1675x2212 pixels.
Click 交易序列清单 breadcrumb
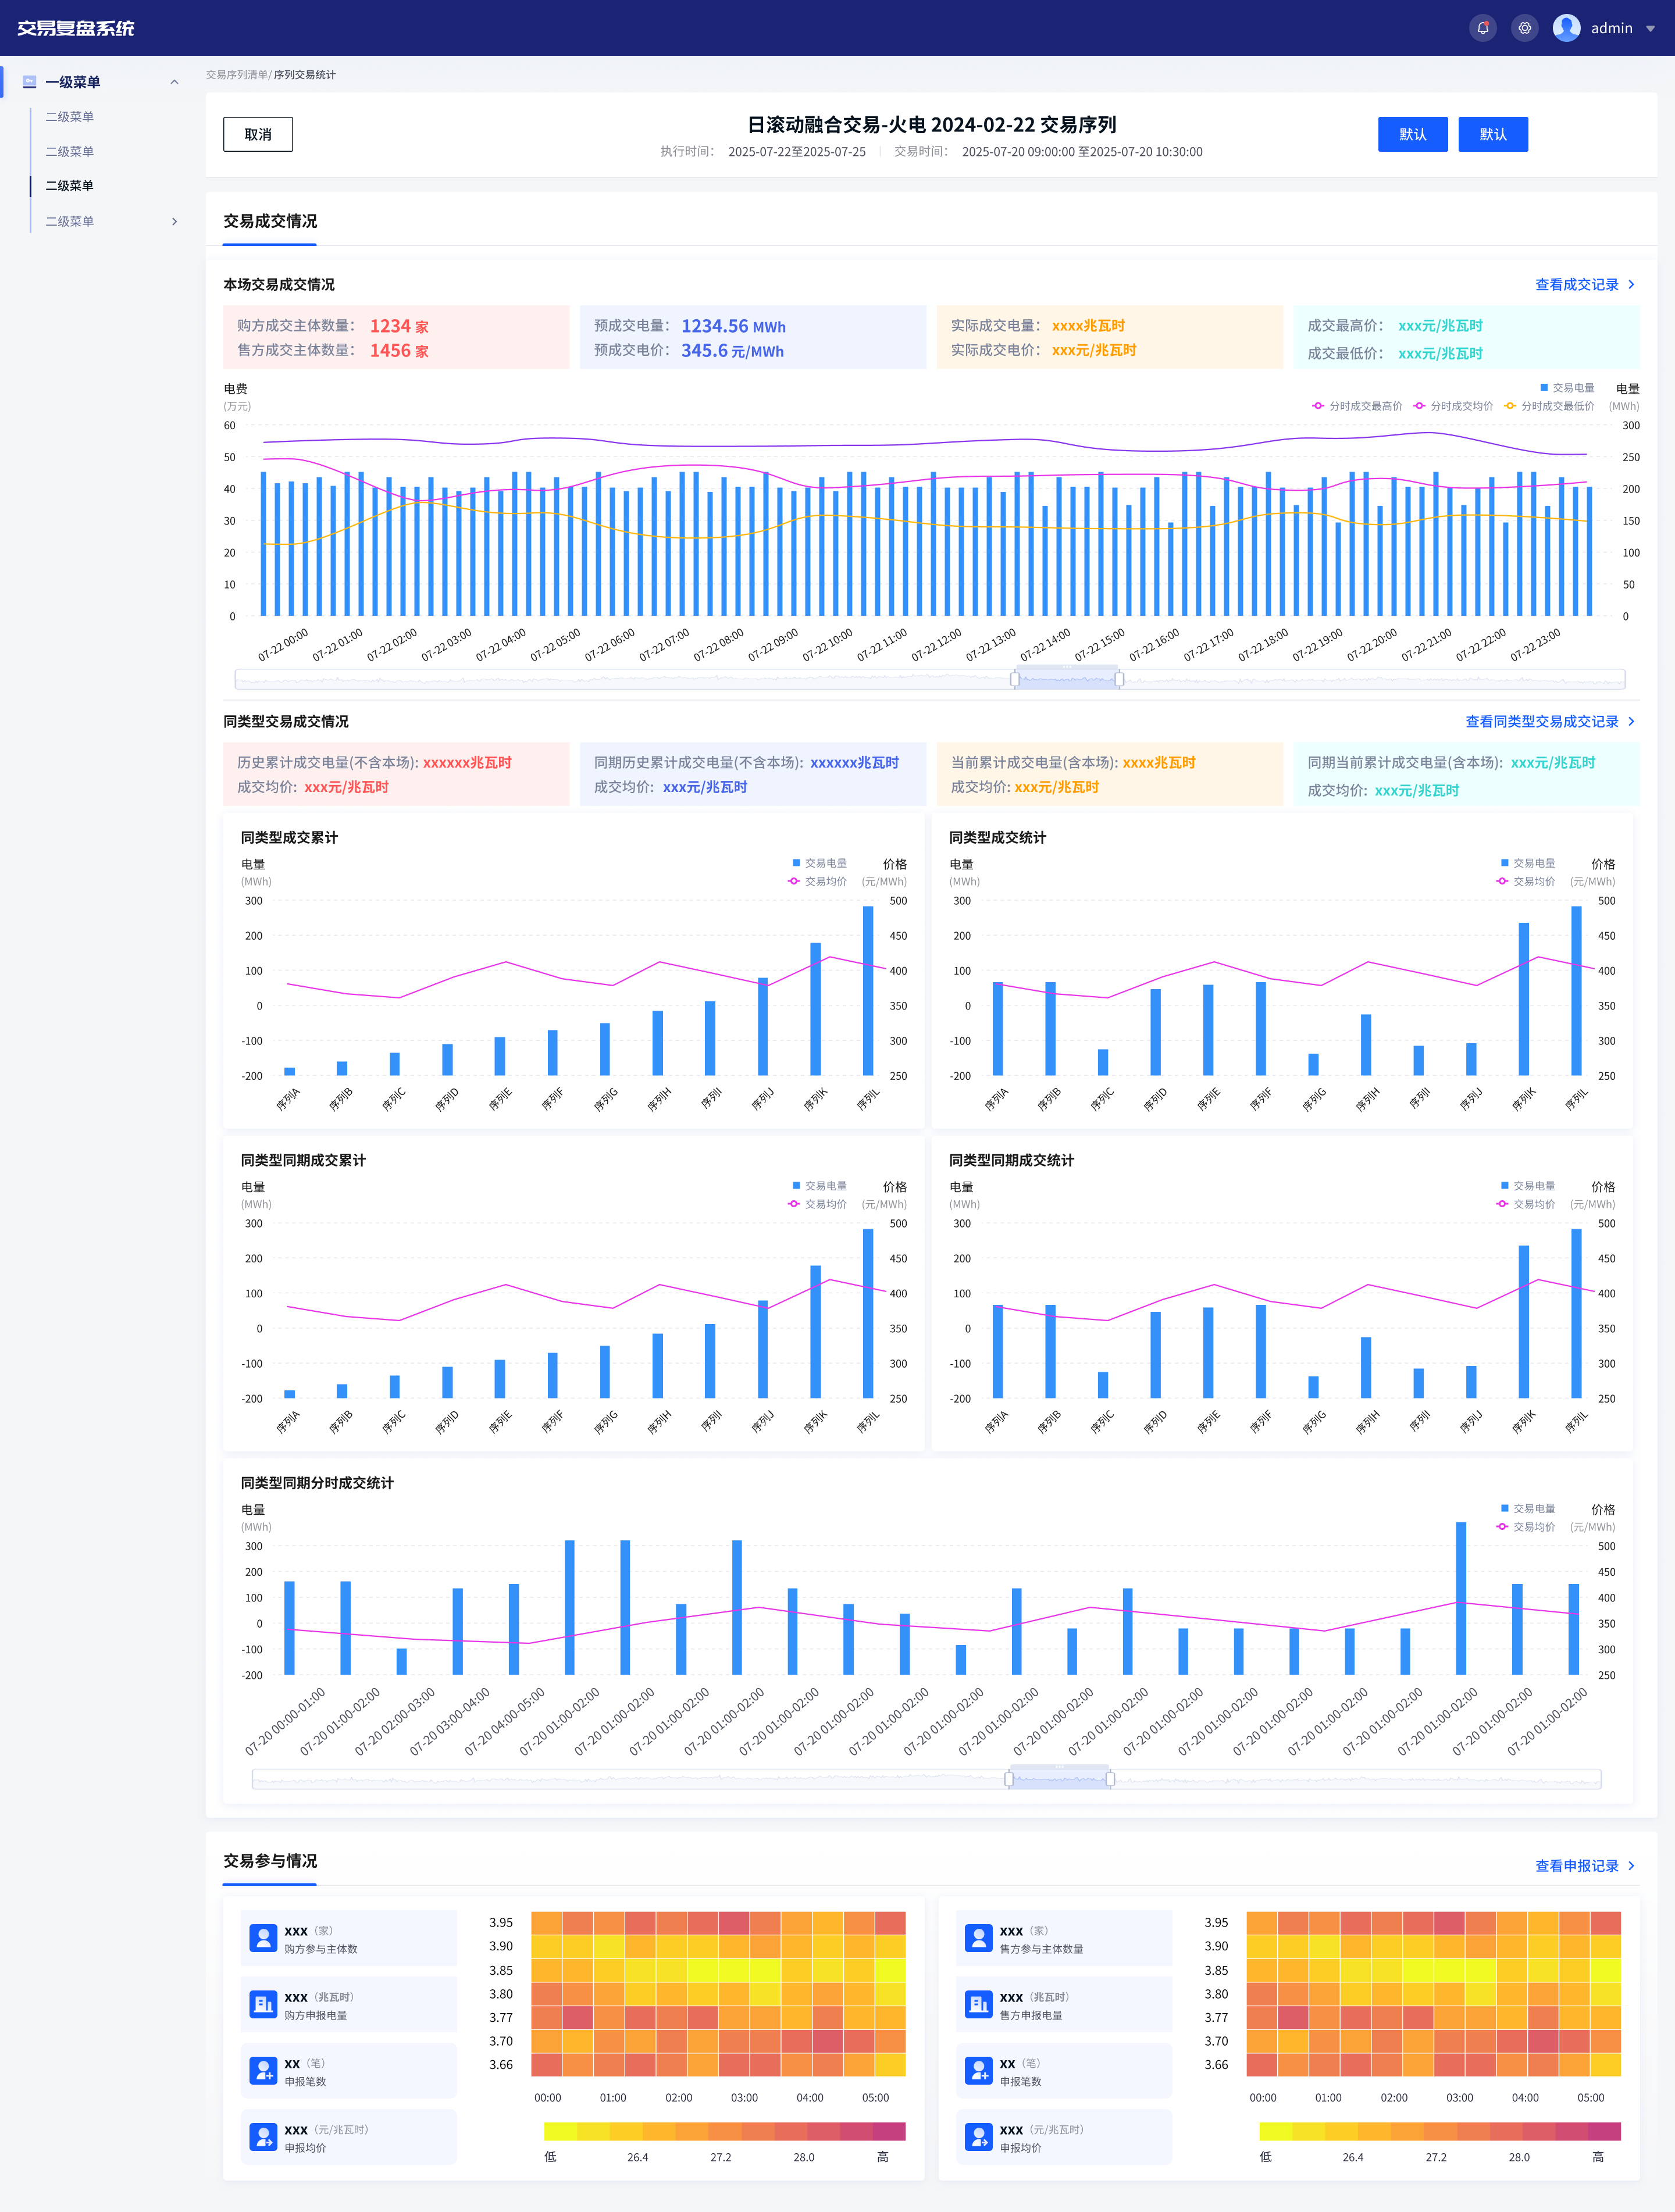click(237, 75)
